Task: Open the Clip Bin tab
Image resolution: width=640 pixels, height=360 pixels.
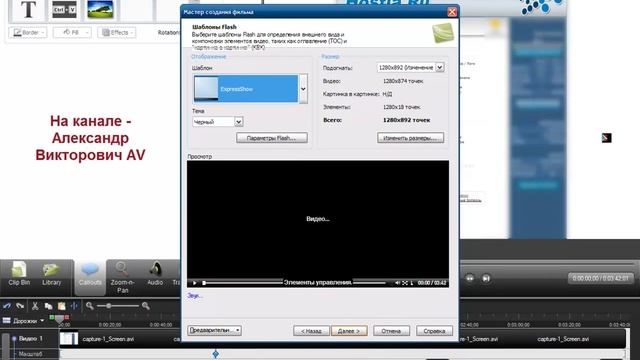Action: pyautogui.click(x=19, y=274)
